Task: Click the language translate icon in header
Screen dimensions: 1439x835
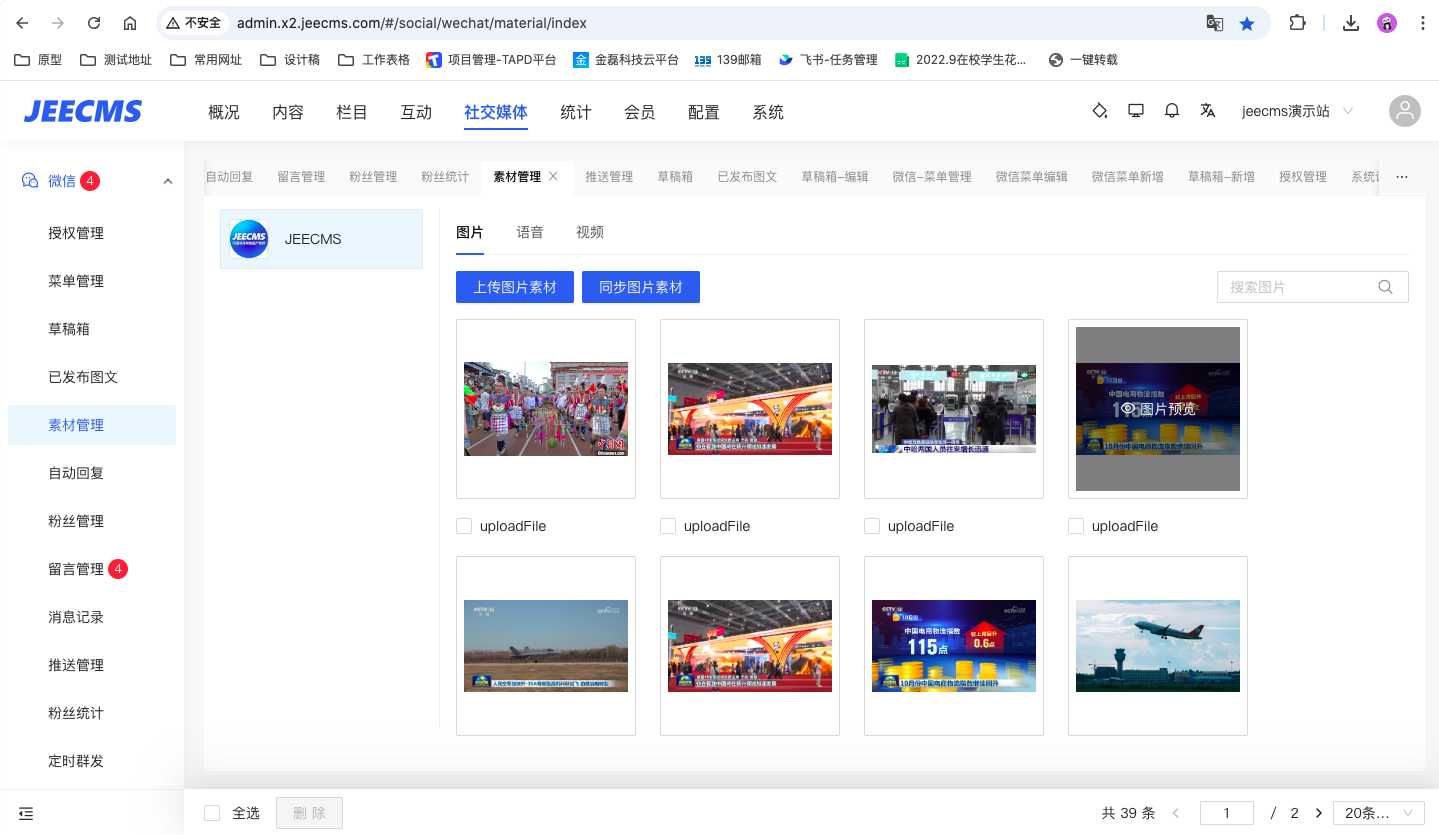Action: point(1208,111)
